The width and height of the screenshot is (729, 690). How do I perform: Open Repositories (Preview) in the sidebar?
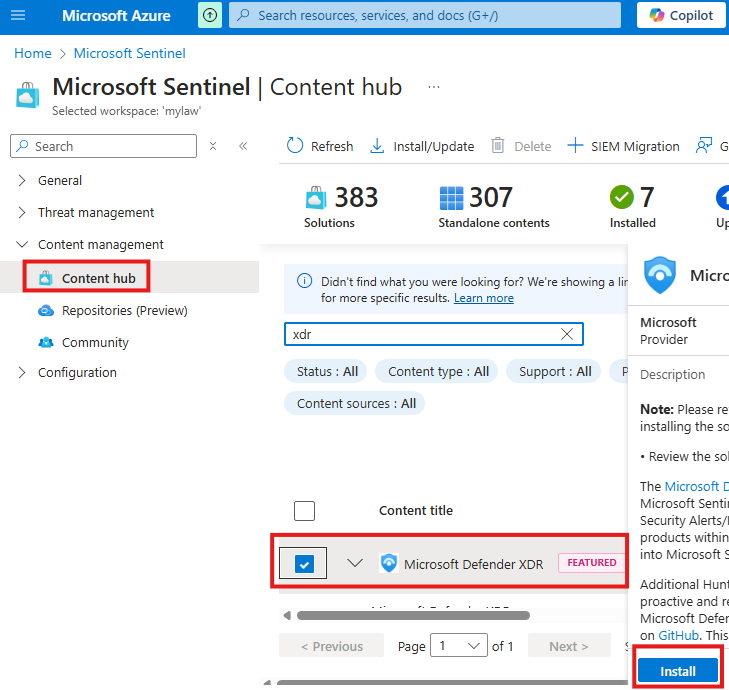125,310
